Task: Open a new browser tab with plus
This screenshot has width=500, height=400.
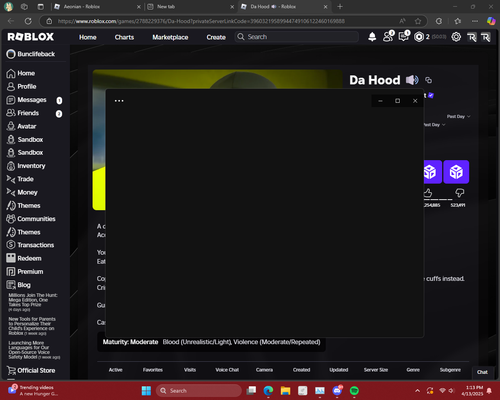Action: click(340, 7)
